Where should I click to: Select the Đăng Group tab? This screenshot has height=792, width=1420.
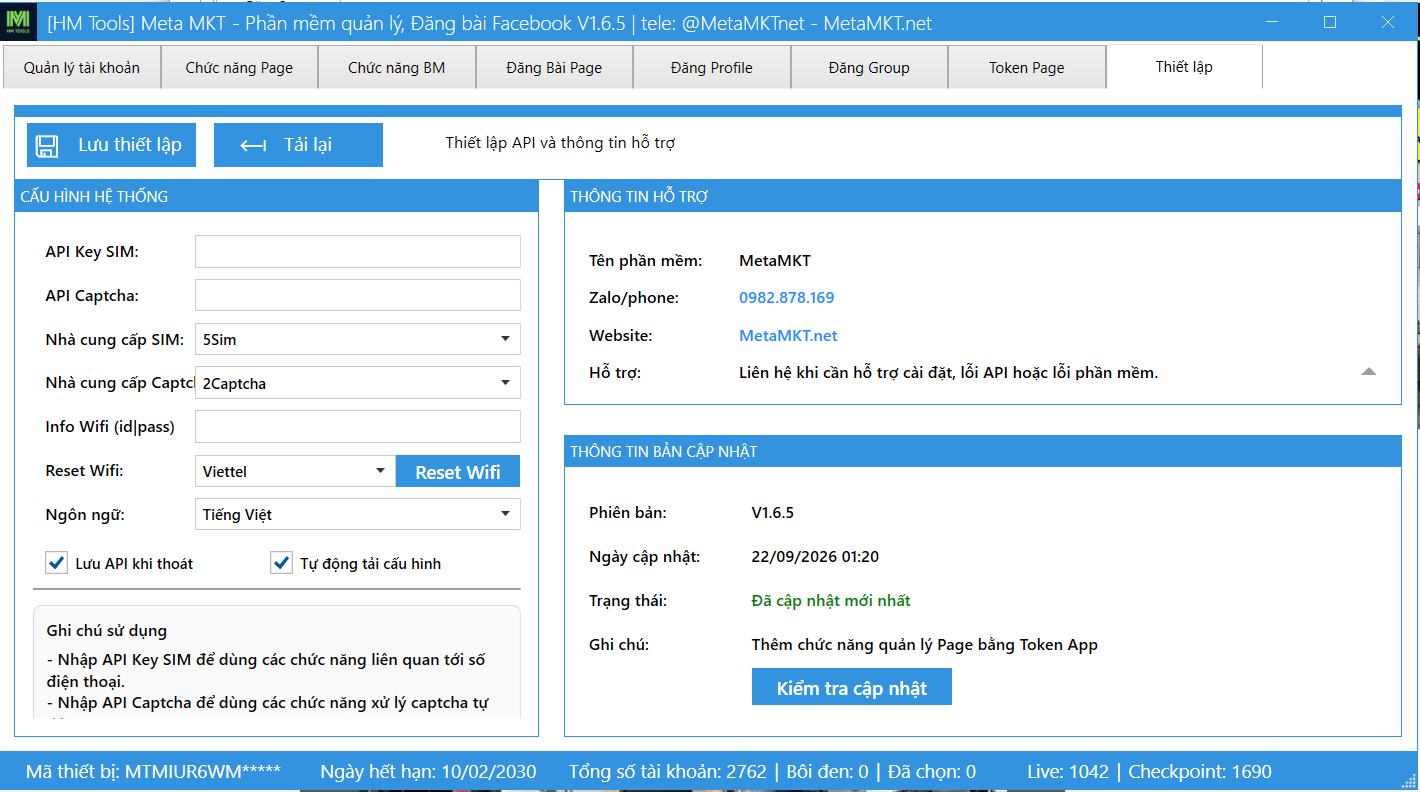(x=869, y=68)
